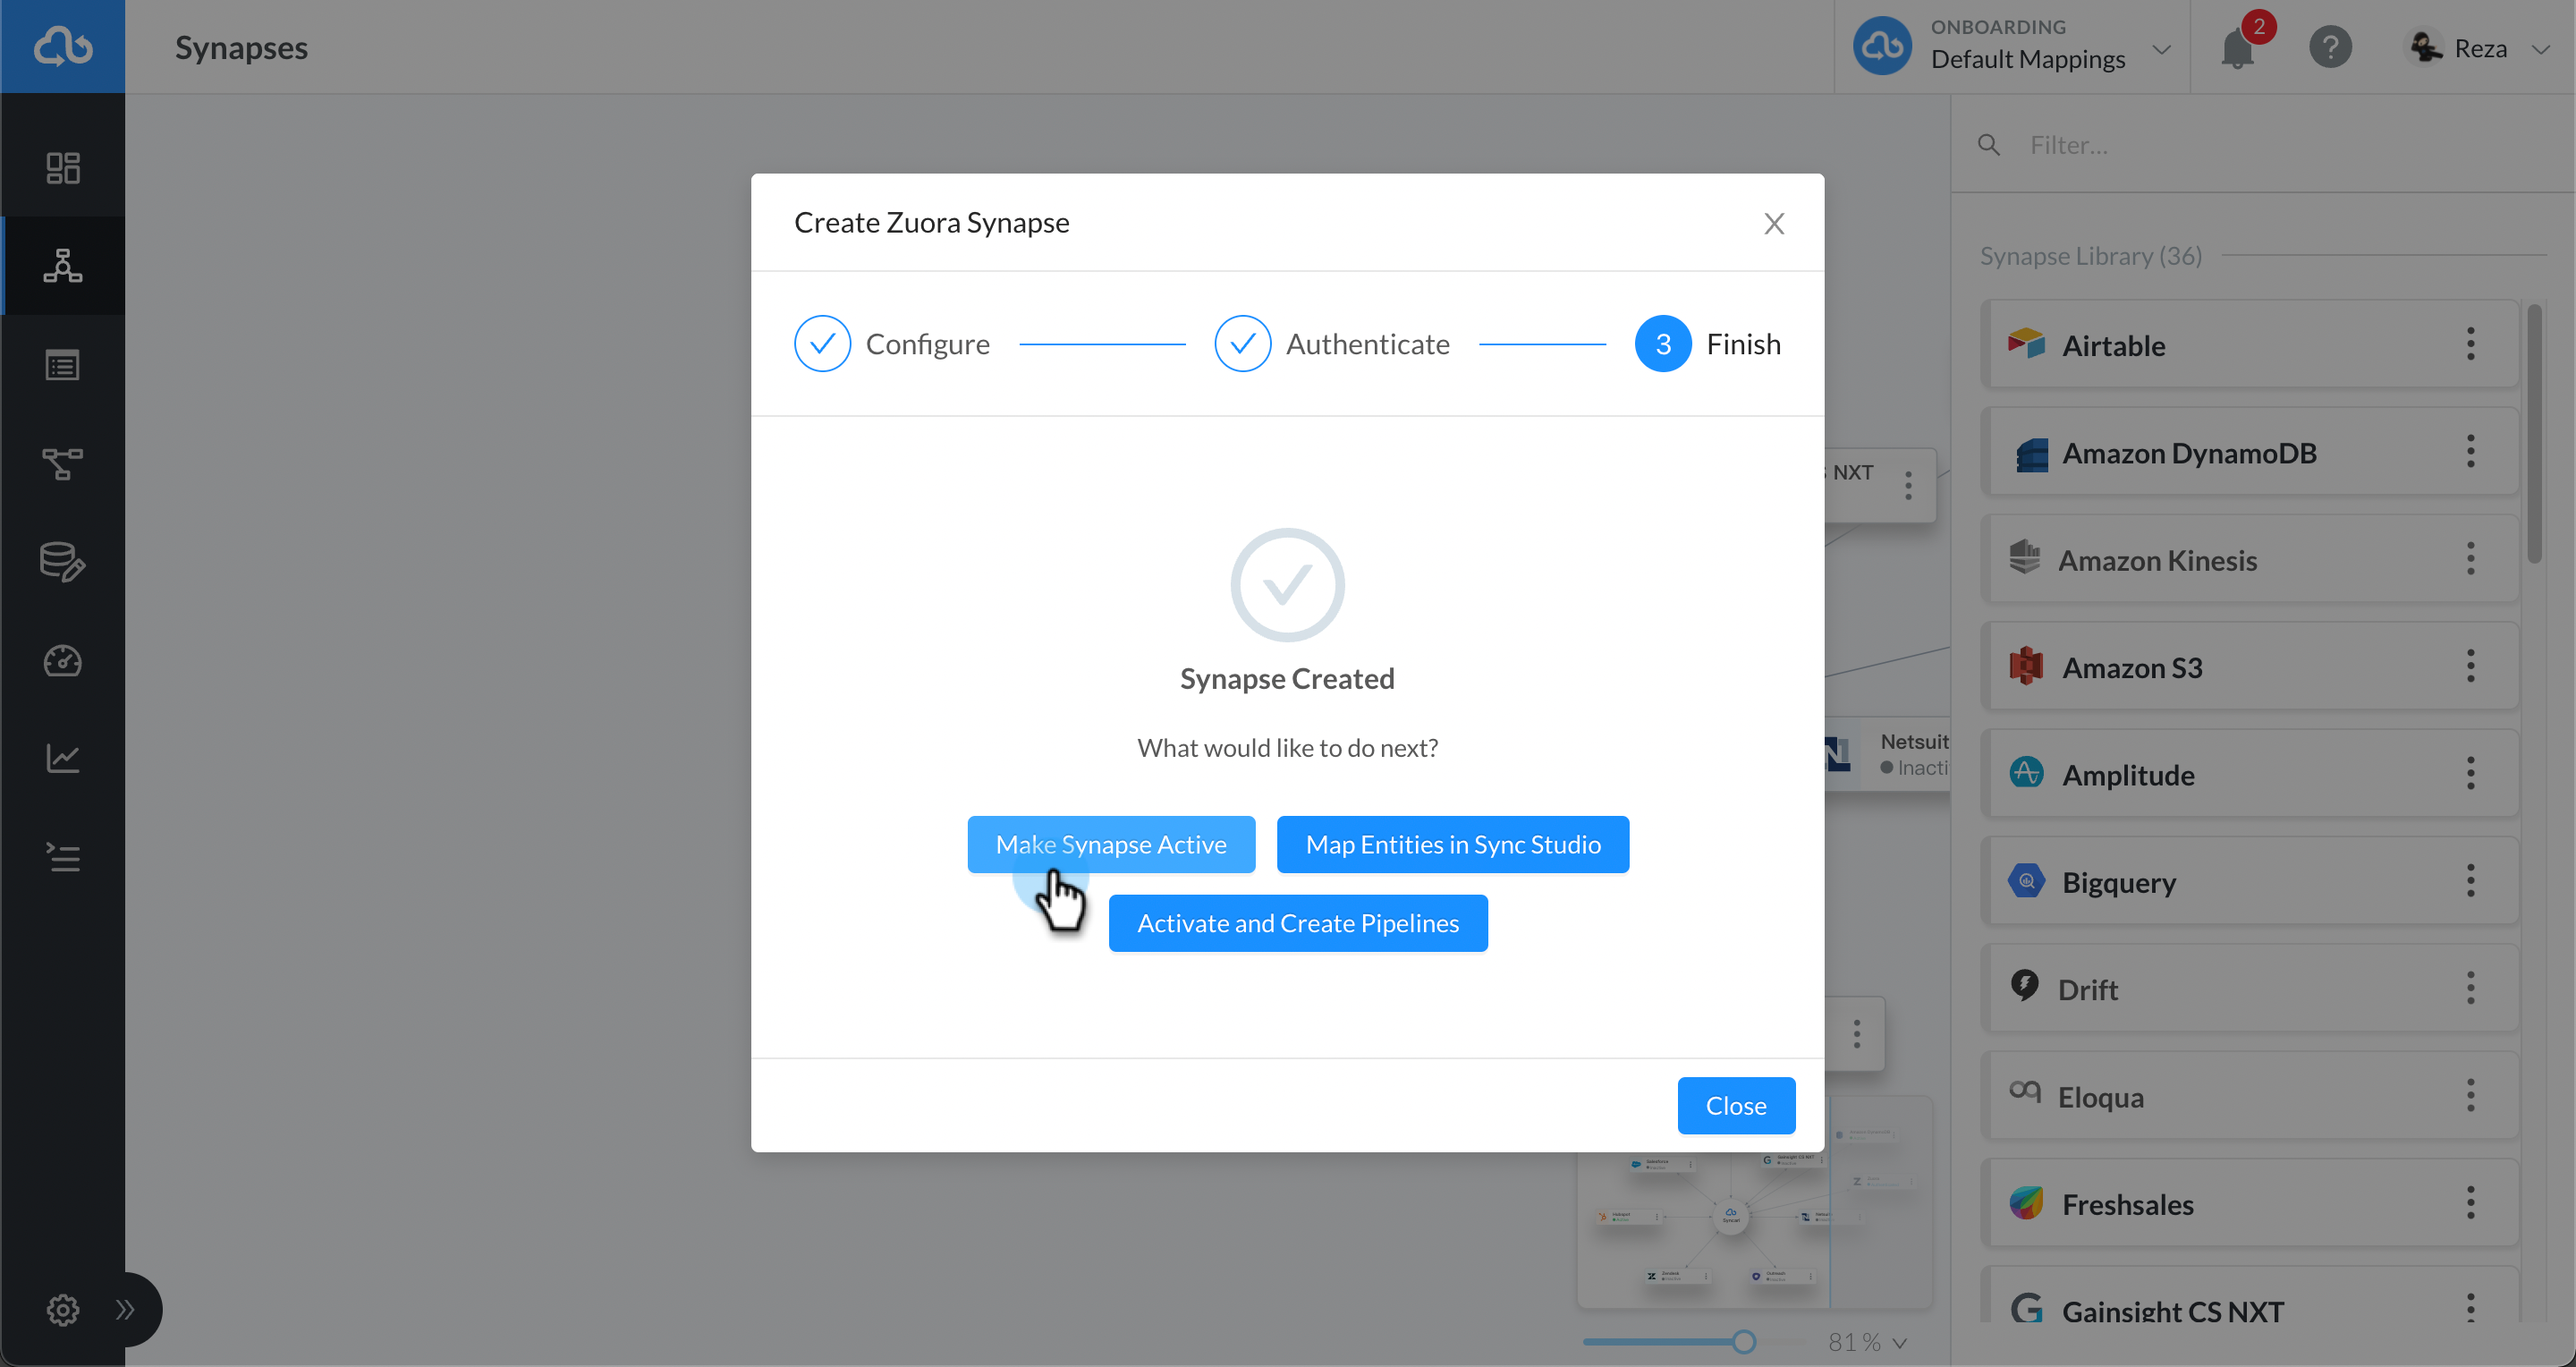Viewport: 2576px width, 1367px height.
Task: Expand the sidebar with double chevron
Action: 125,1309
